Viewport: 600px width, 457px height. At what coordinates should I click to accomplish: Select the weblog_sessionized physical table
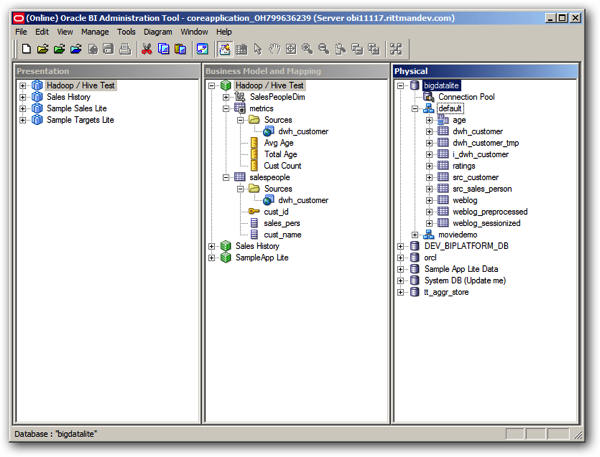click(486, 223)
